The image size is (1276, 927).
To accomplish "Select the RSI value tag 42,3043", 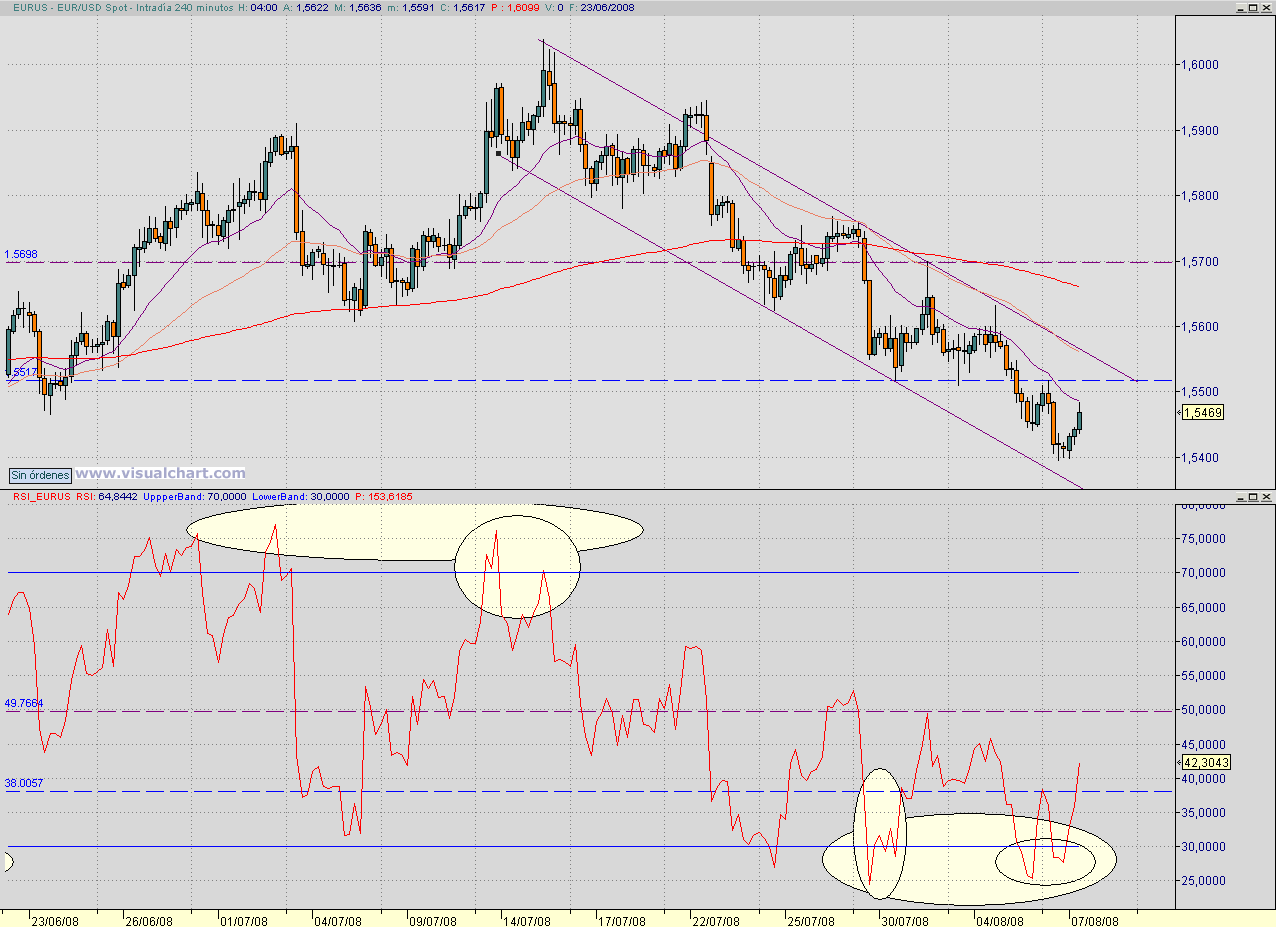I will pyautogui.click(x=1205, y=762).
